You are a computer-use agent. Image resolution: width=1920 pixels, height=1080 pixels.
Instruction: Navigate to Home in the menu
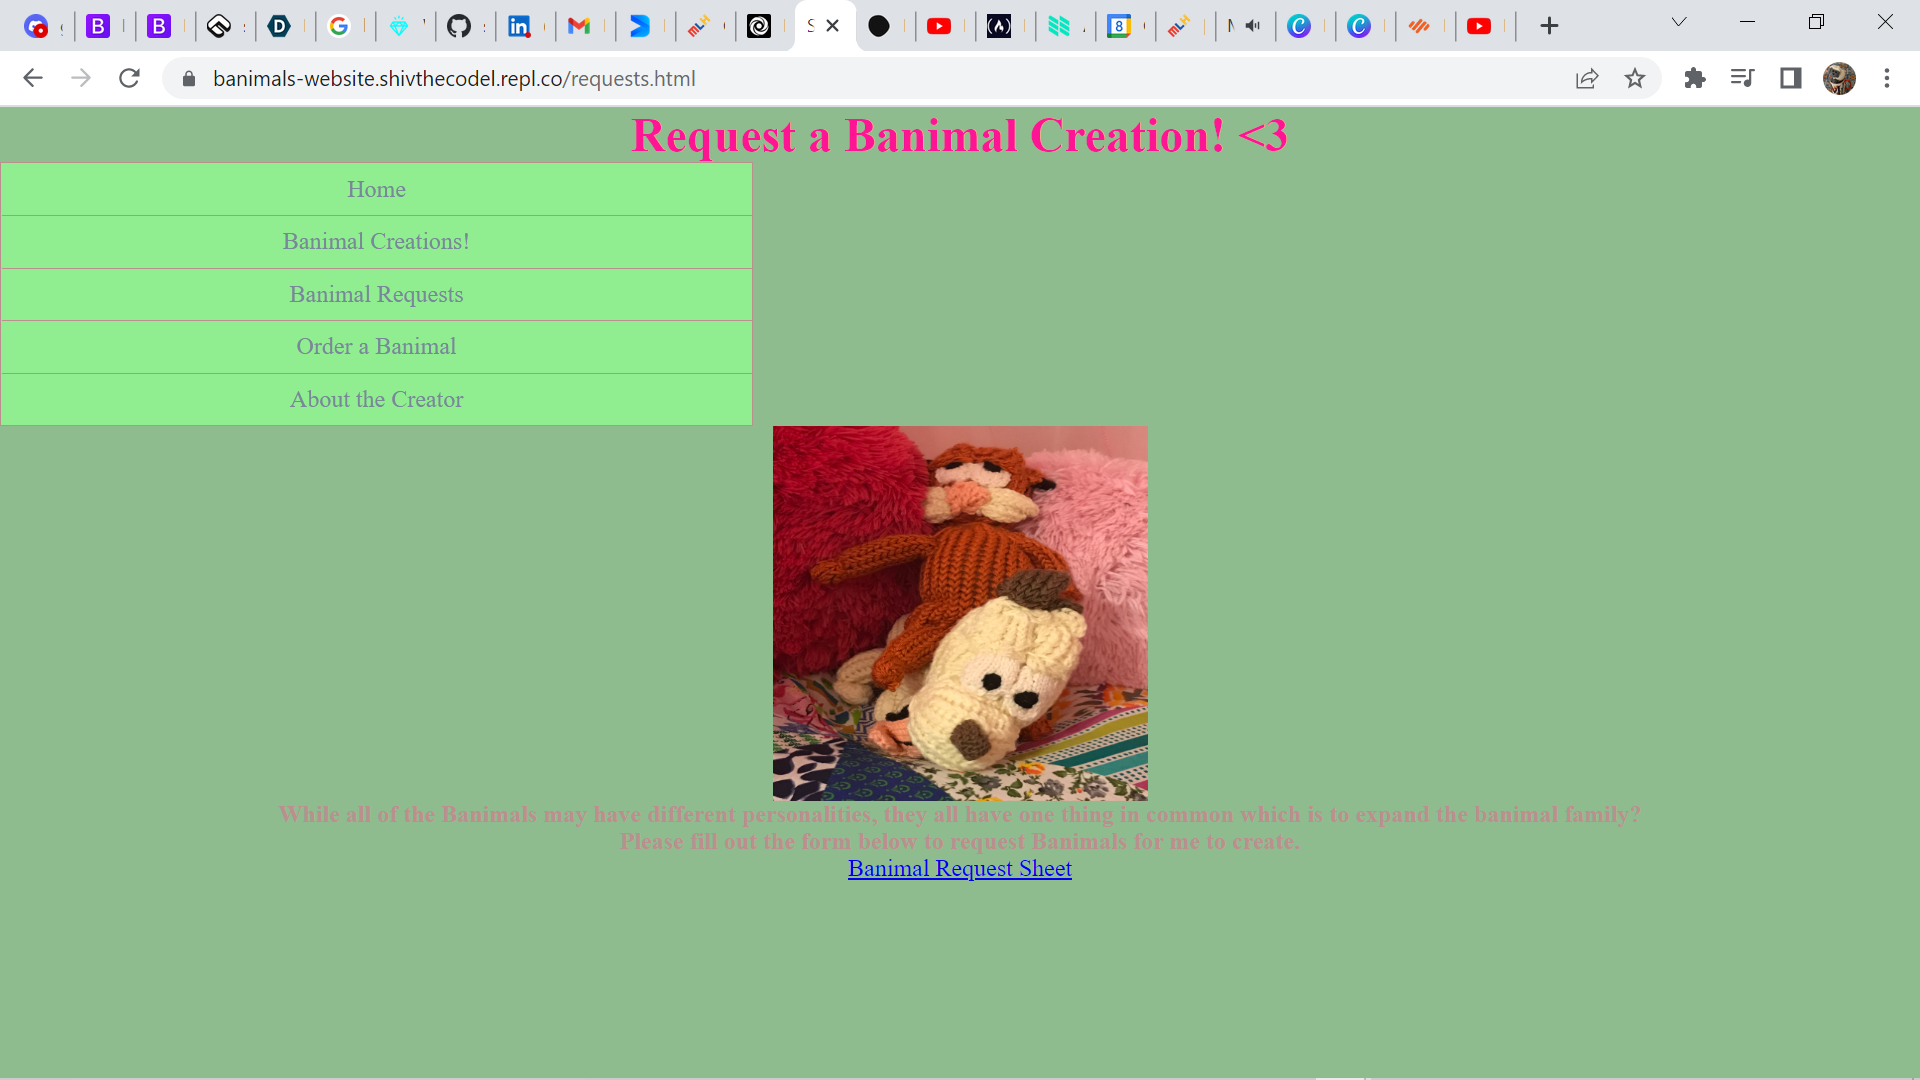point(376,189)
